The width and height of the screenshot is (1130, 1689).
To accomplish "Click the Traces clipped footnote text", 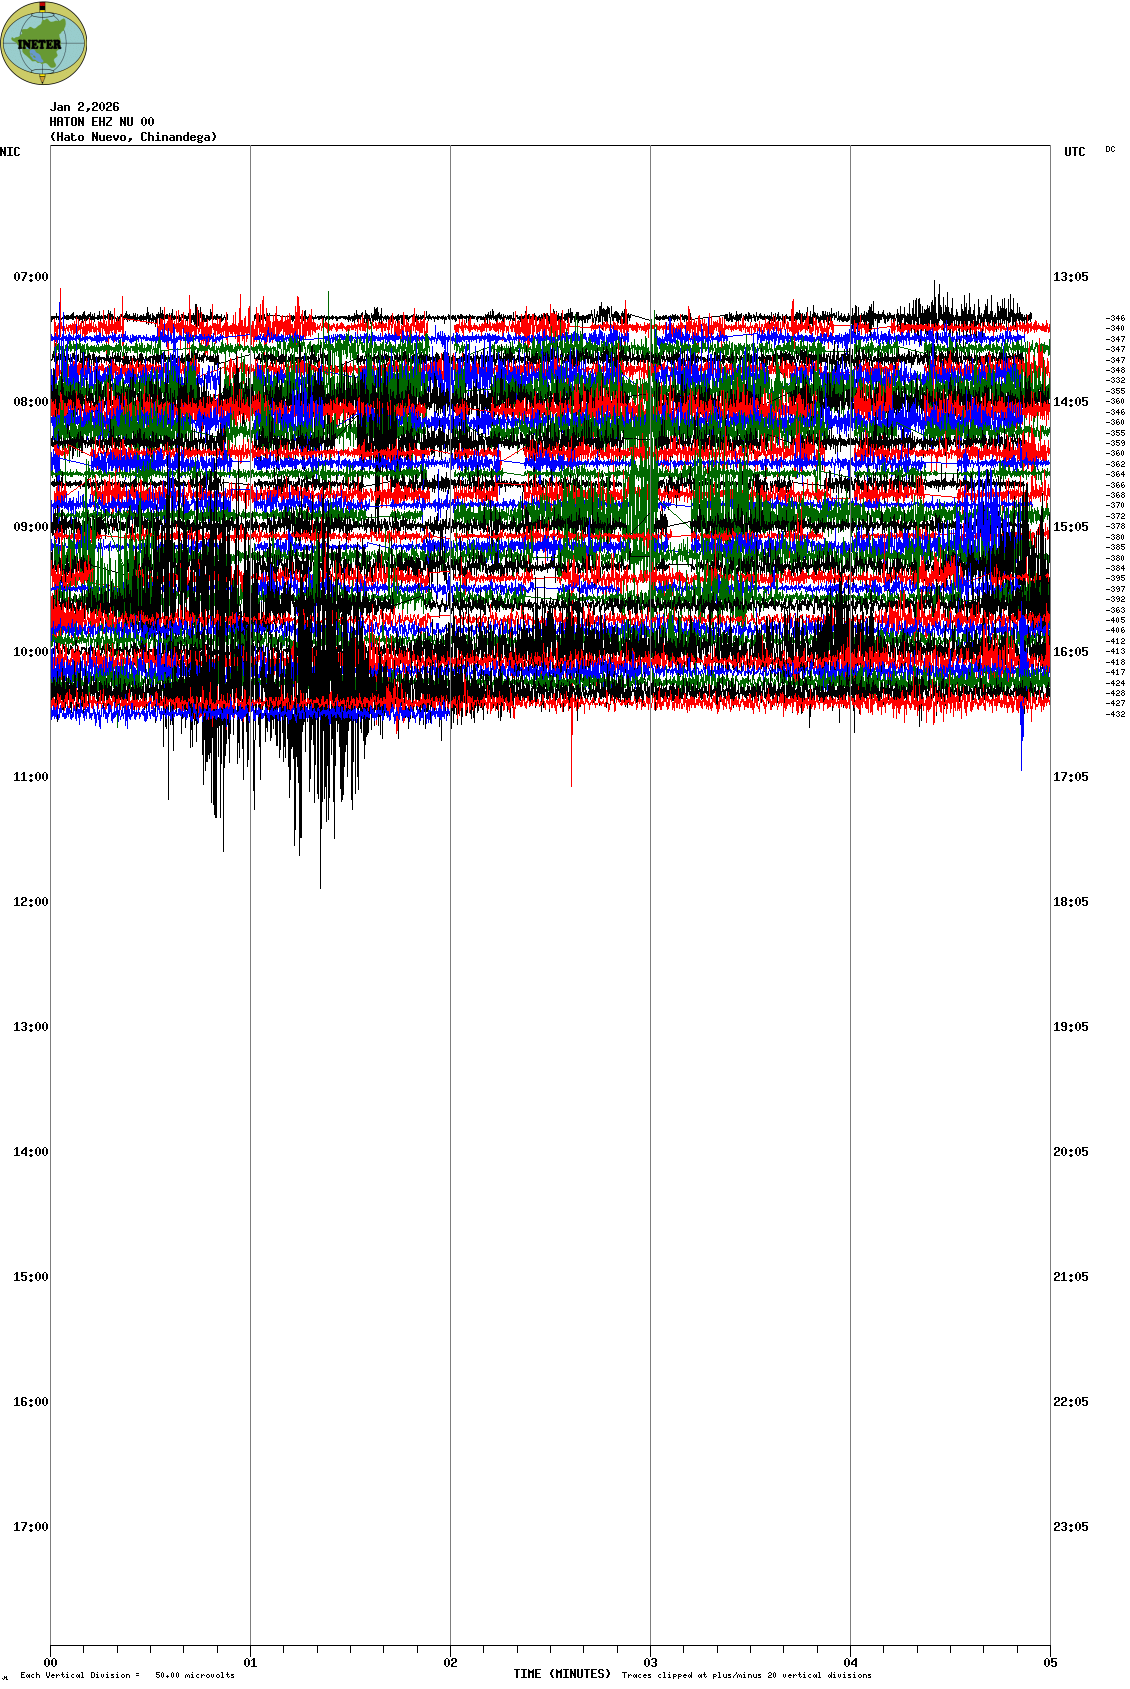I will tap(746, 1675).
